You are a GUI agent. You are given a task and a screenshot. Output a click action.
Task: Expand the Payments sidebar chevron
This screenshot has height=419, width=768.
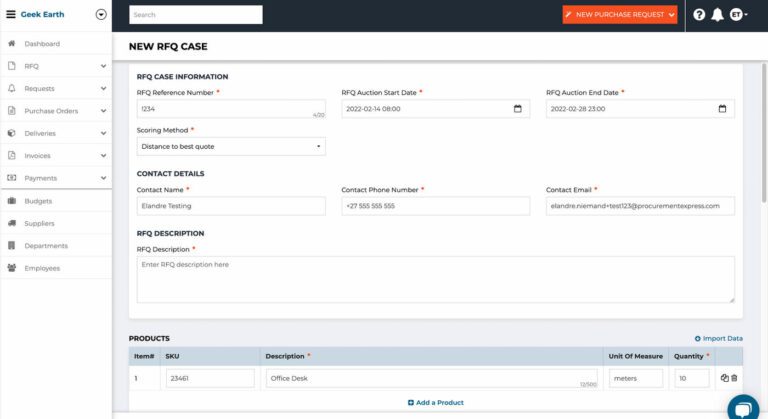click(x=103, y=178)
